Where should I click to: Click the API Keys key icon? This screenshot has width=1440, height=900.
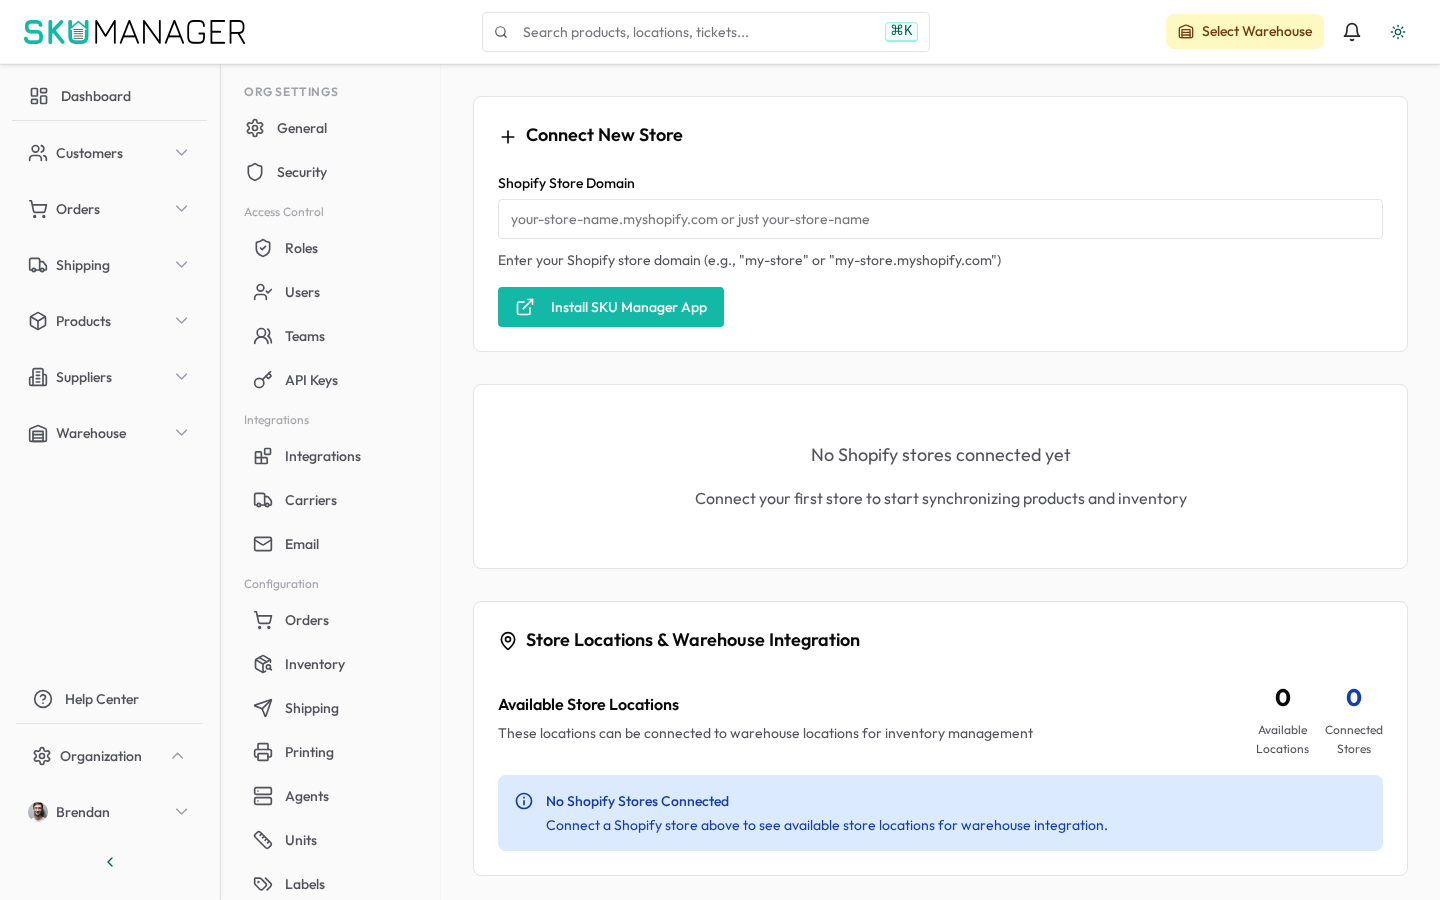[263, 380]
